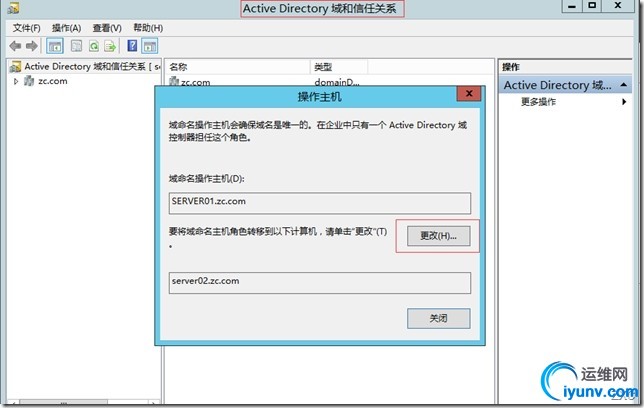Click the zc.com domain icon in list pane
Viewport: 644px width, 408px height.
[174, 81]
